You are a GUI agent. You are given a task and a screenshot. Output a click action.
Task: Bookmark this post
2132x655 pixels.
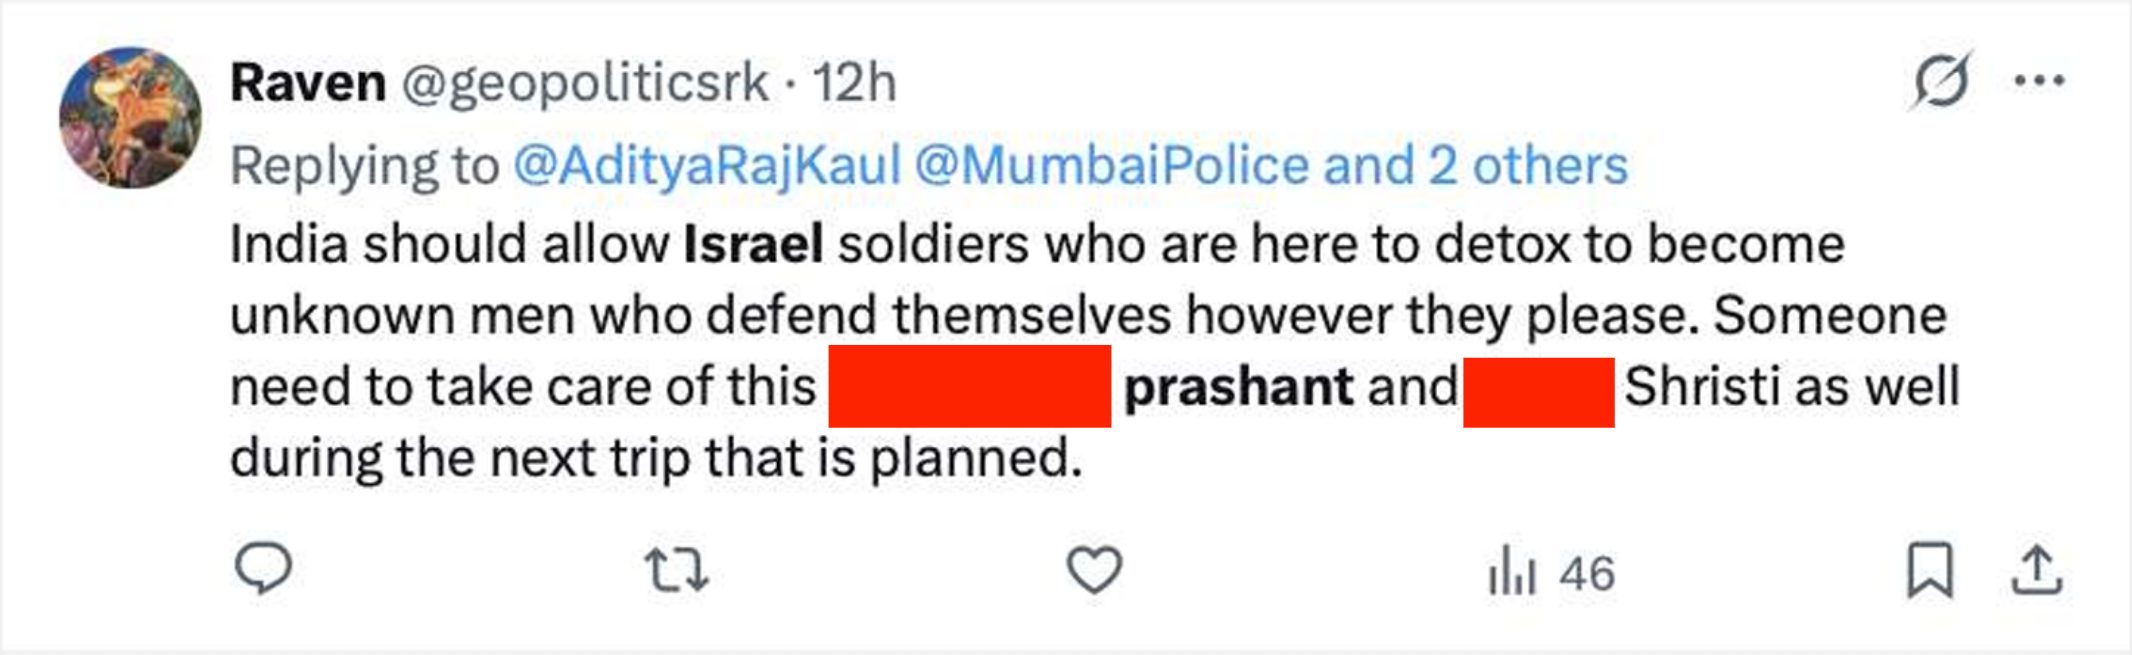(1929, 570)
